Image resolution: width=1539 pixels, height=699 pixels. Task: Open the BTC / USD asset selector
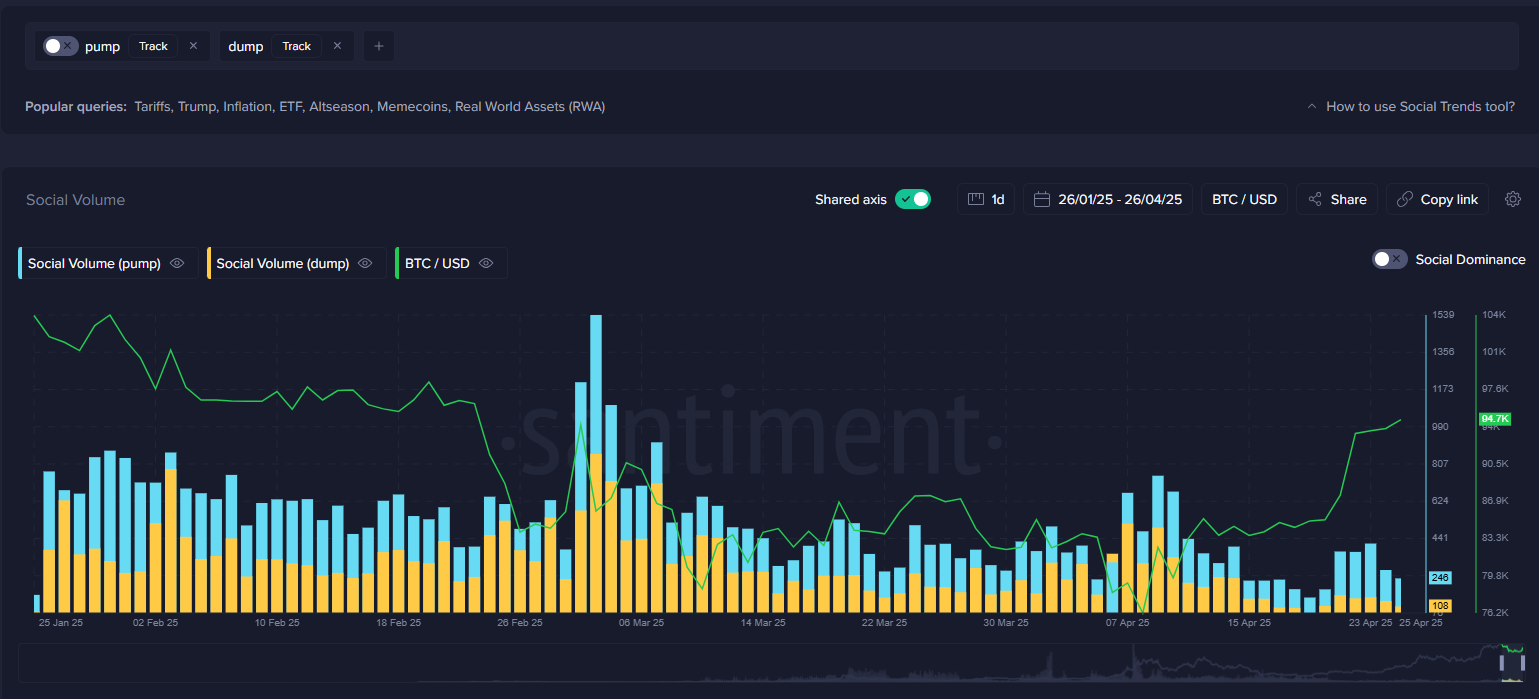(1244, 199)
